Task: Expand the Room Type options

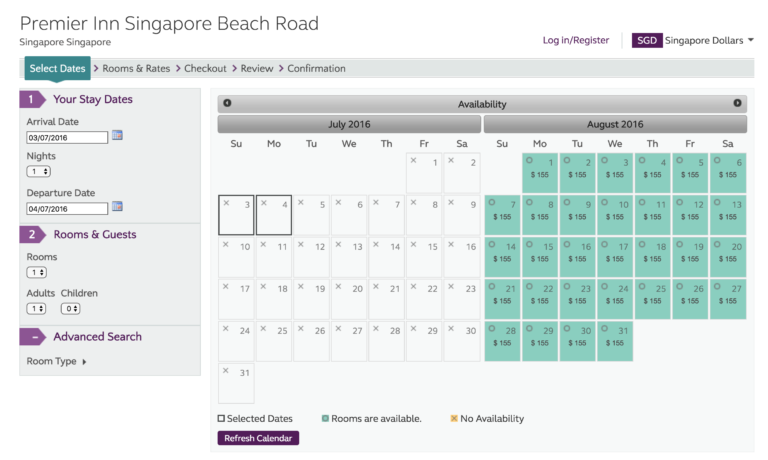Action: point(56,362)
